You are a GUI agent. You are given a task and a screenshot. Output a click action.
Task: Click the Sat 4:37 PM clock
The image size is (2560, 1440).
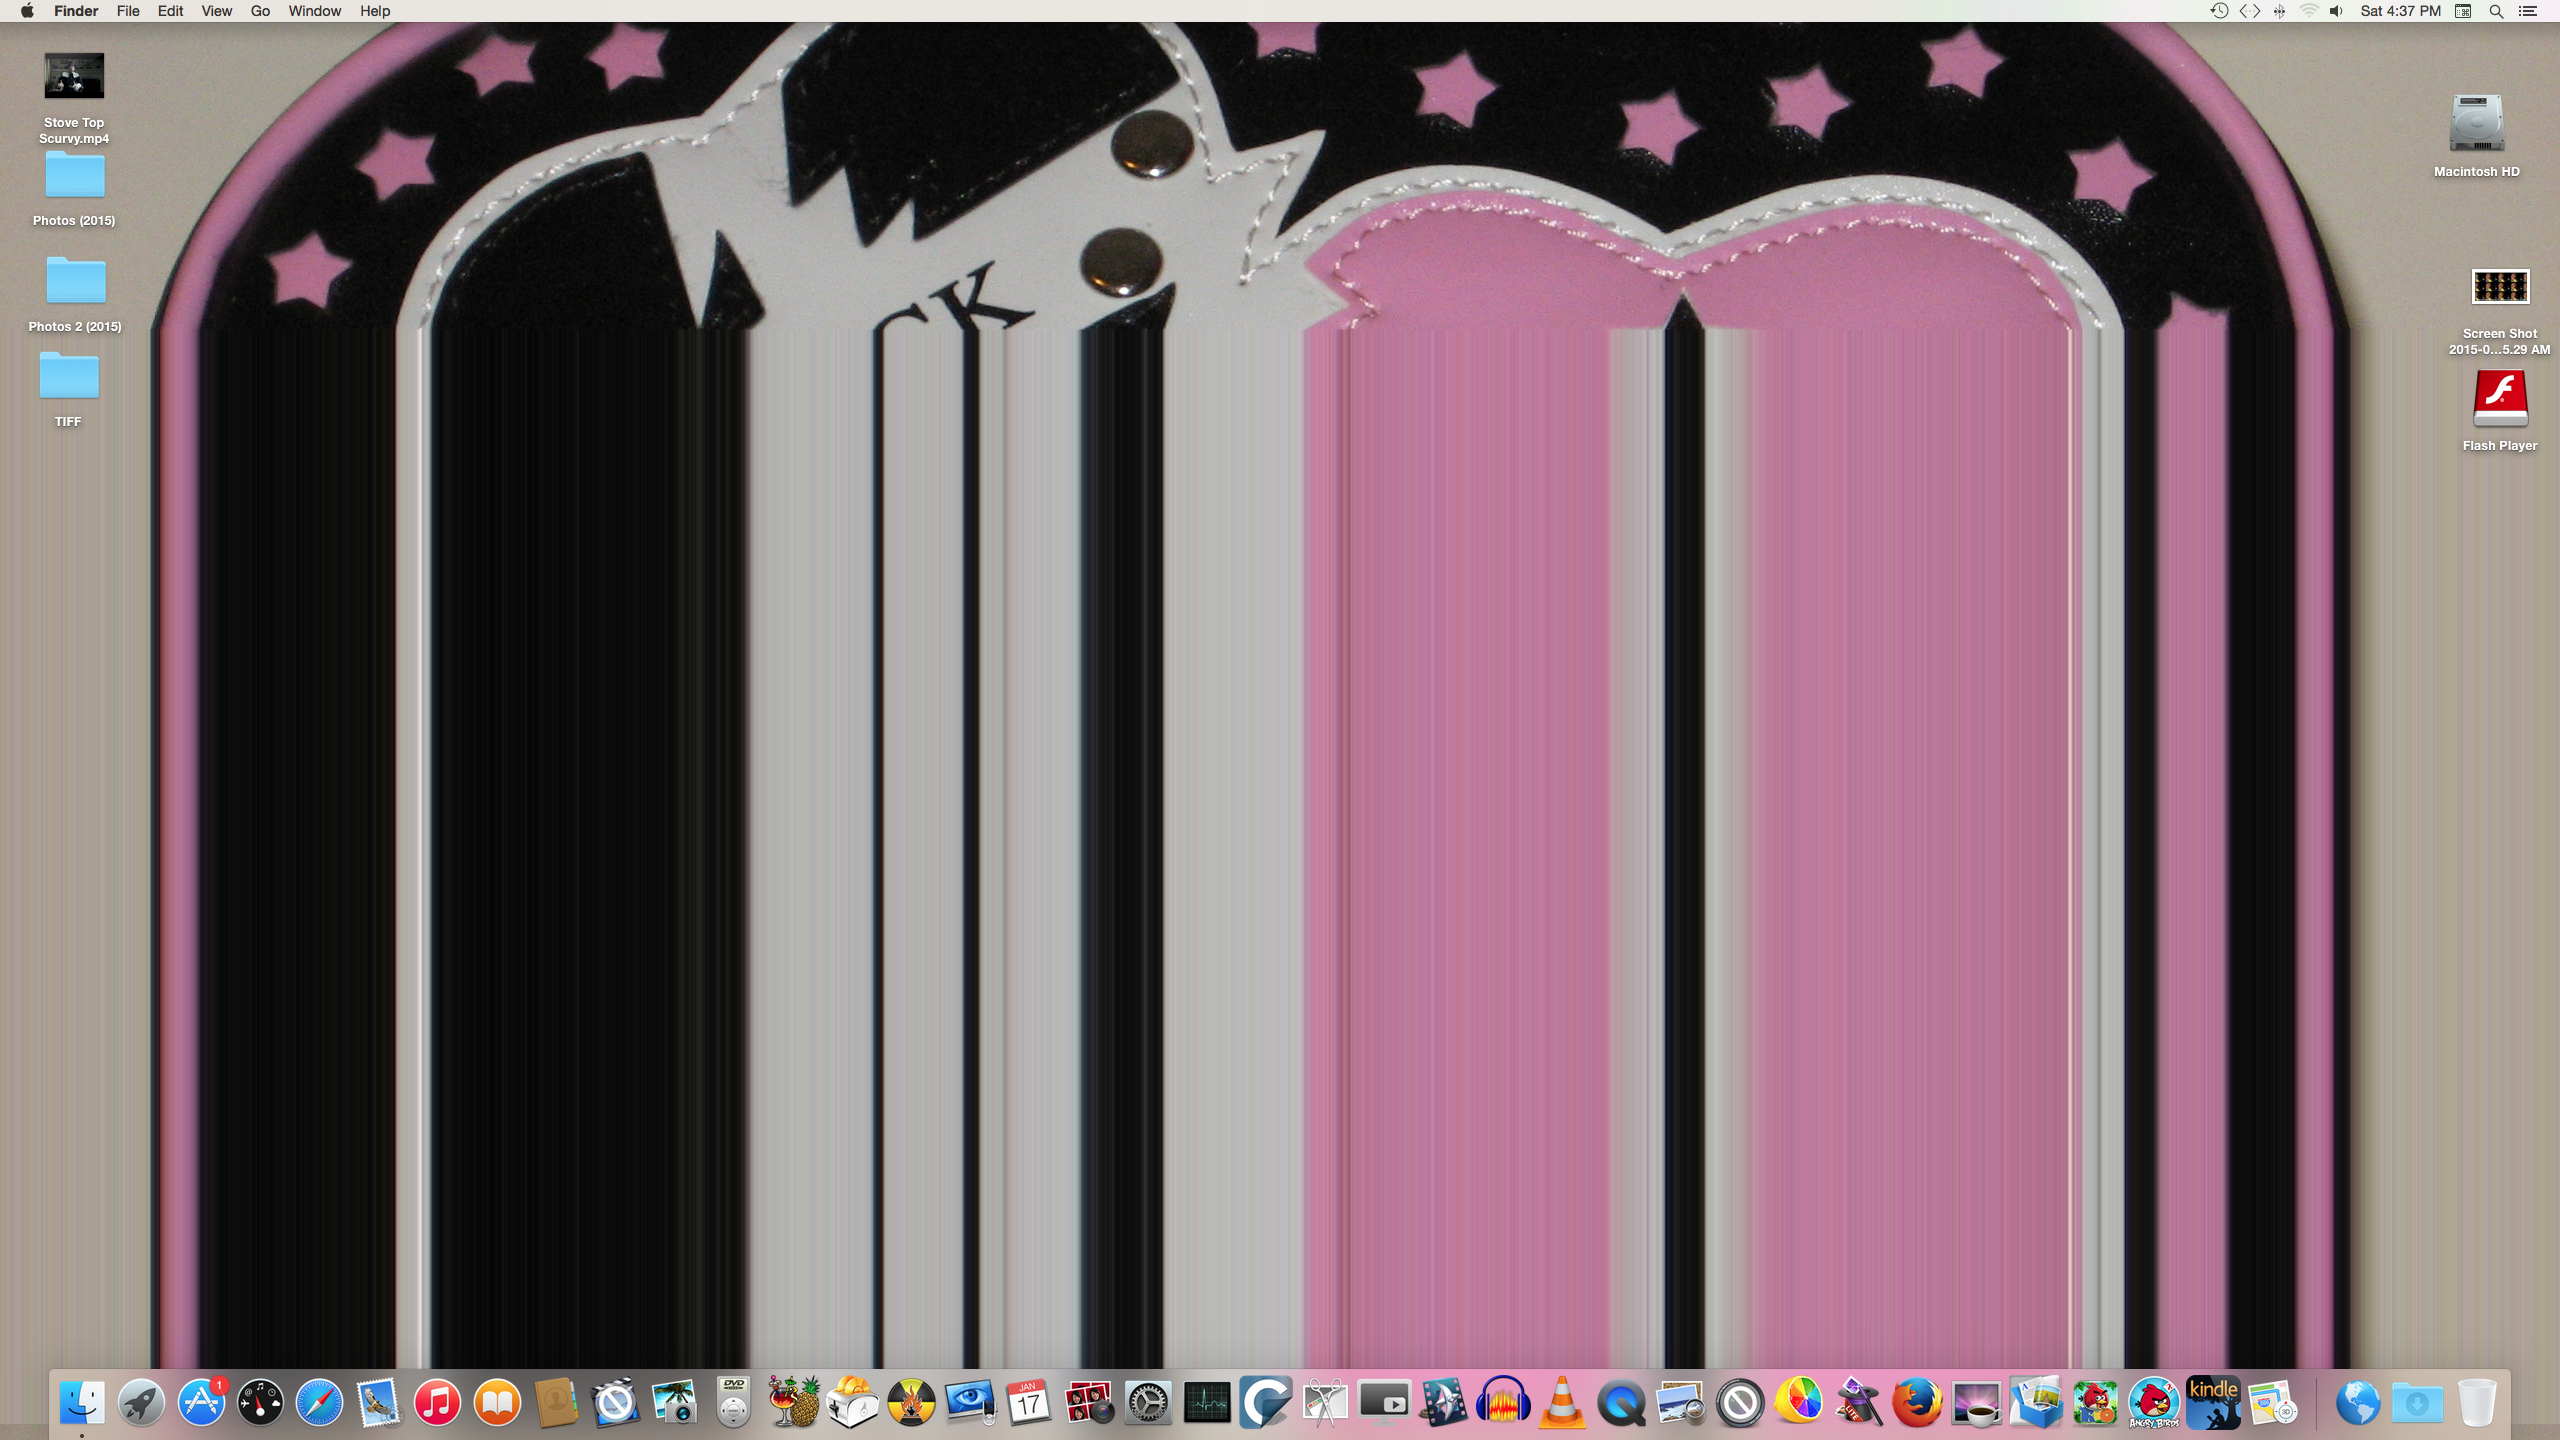(2400, 11)
